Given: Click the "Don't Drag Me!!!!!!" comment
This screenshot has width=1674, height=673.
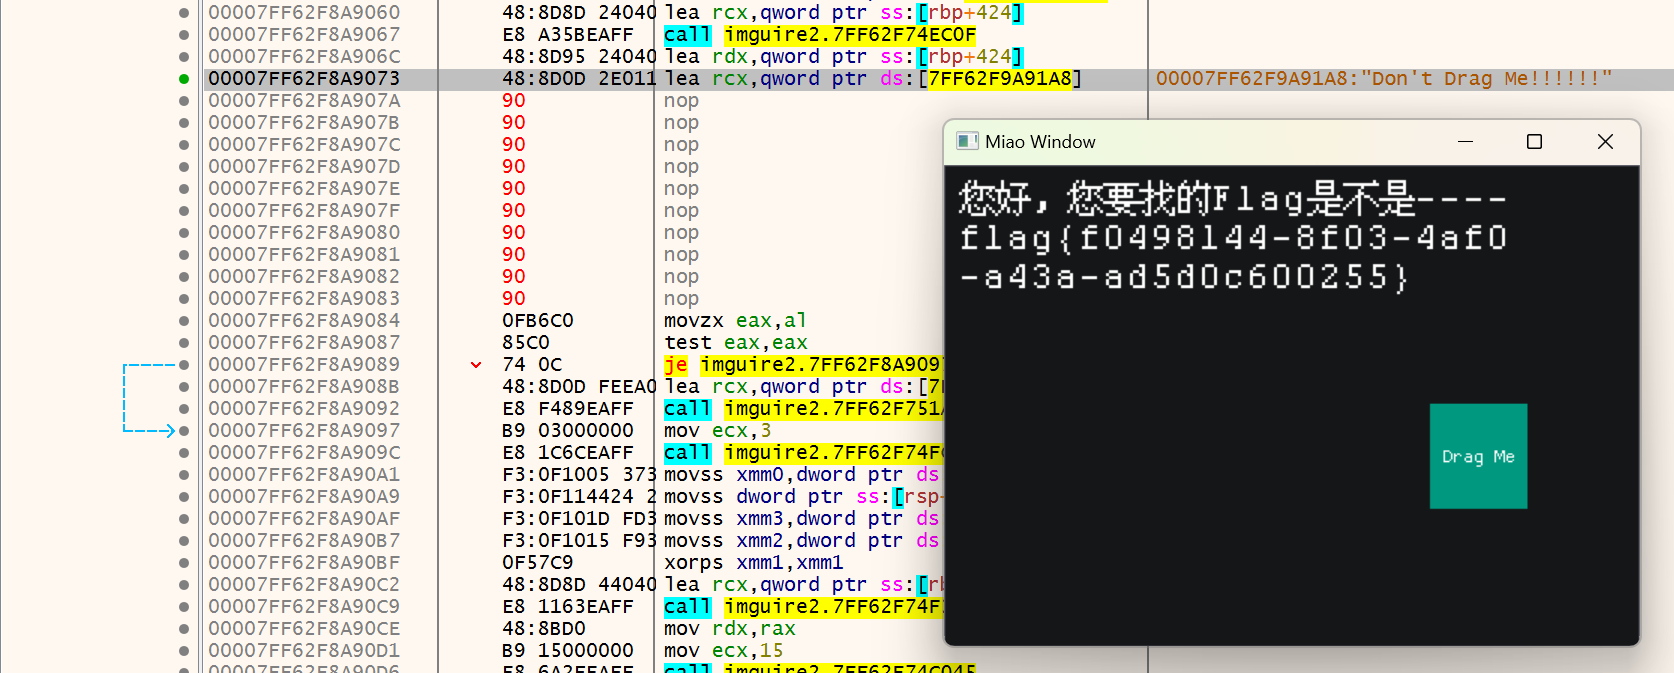Looking at the screenshot, I should [x=1384, y=79].
